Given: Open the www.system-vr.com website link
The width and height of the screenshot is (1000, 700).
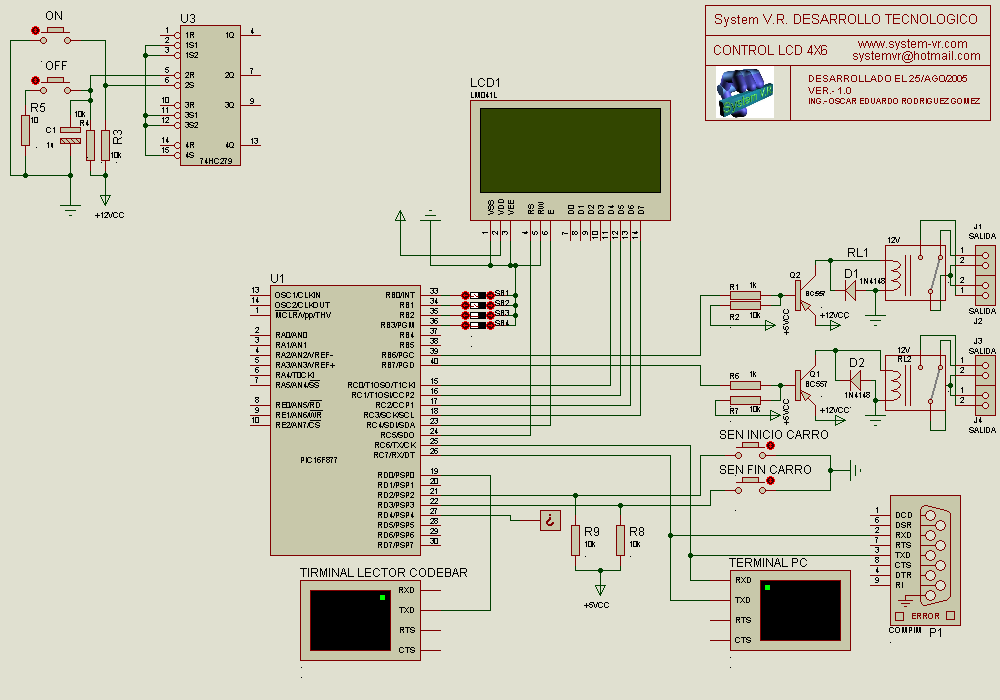Looking at the screenshot, I should click(x=912, y=44).
